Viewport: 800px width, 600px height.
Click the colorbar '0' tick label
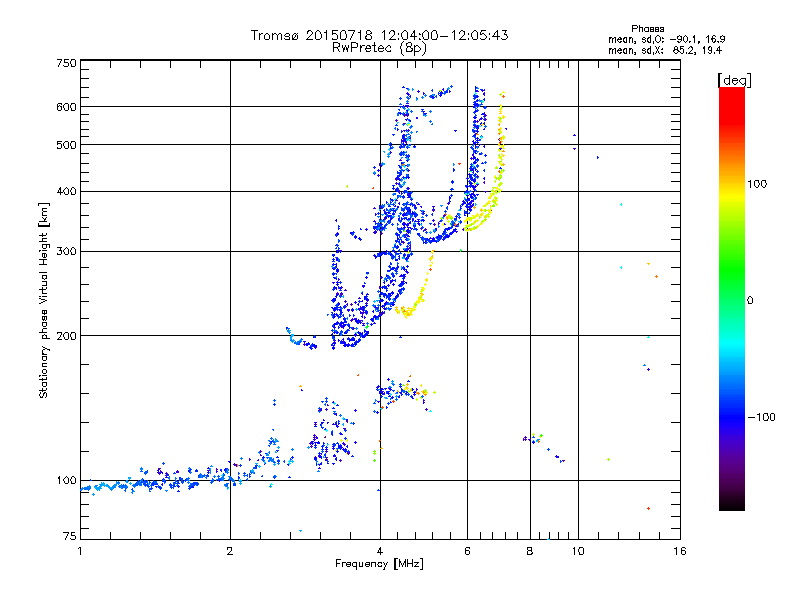750,300
